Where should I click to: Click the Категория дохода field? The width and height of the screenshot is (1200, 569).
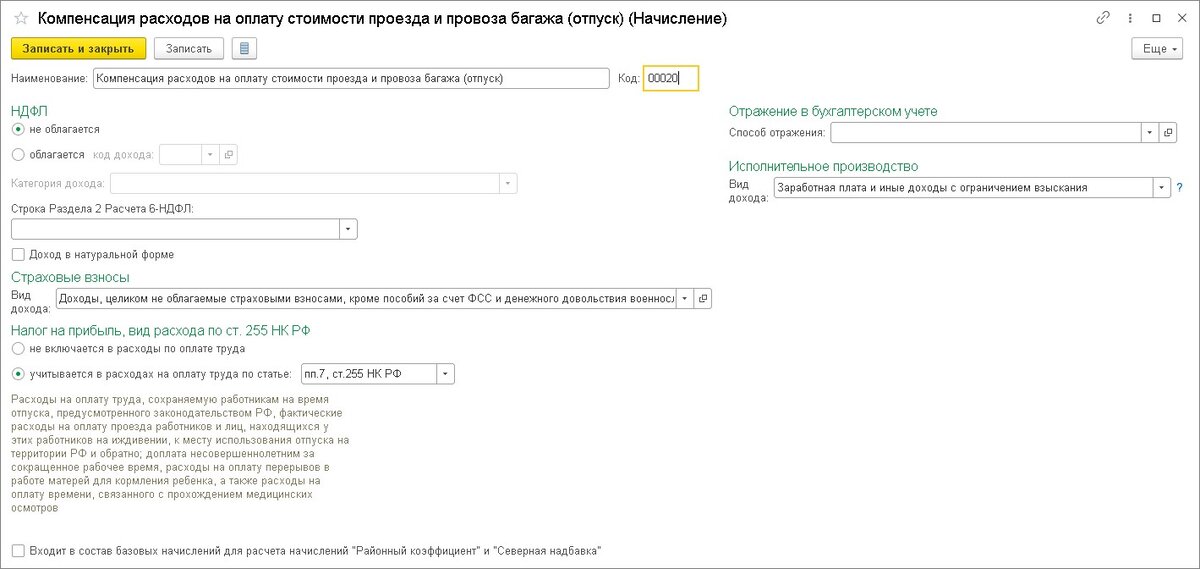pos(305,184)
